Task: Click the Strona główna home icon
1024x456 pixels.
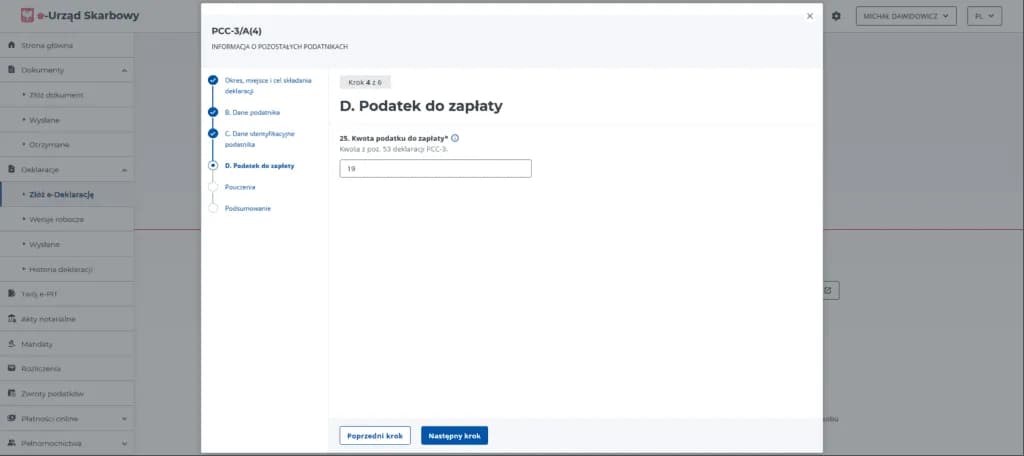Action: (x=12, y=45)
